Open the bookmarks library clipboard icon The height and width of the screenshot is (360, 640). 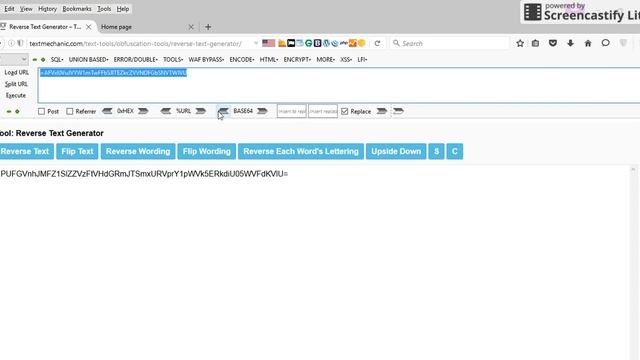click(536, 43)
